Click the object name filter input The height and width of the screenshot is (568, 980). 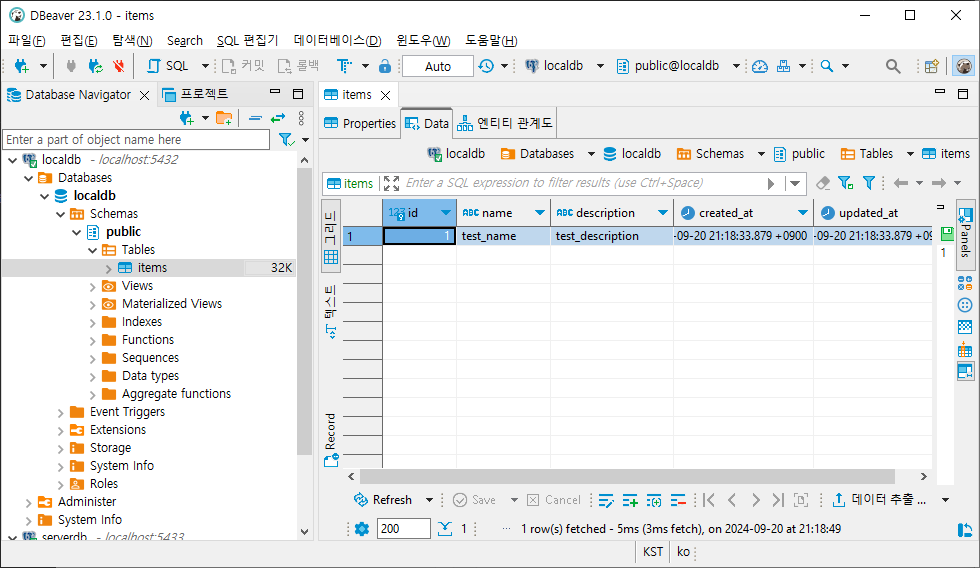(x=136, y=139)
